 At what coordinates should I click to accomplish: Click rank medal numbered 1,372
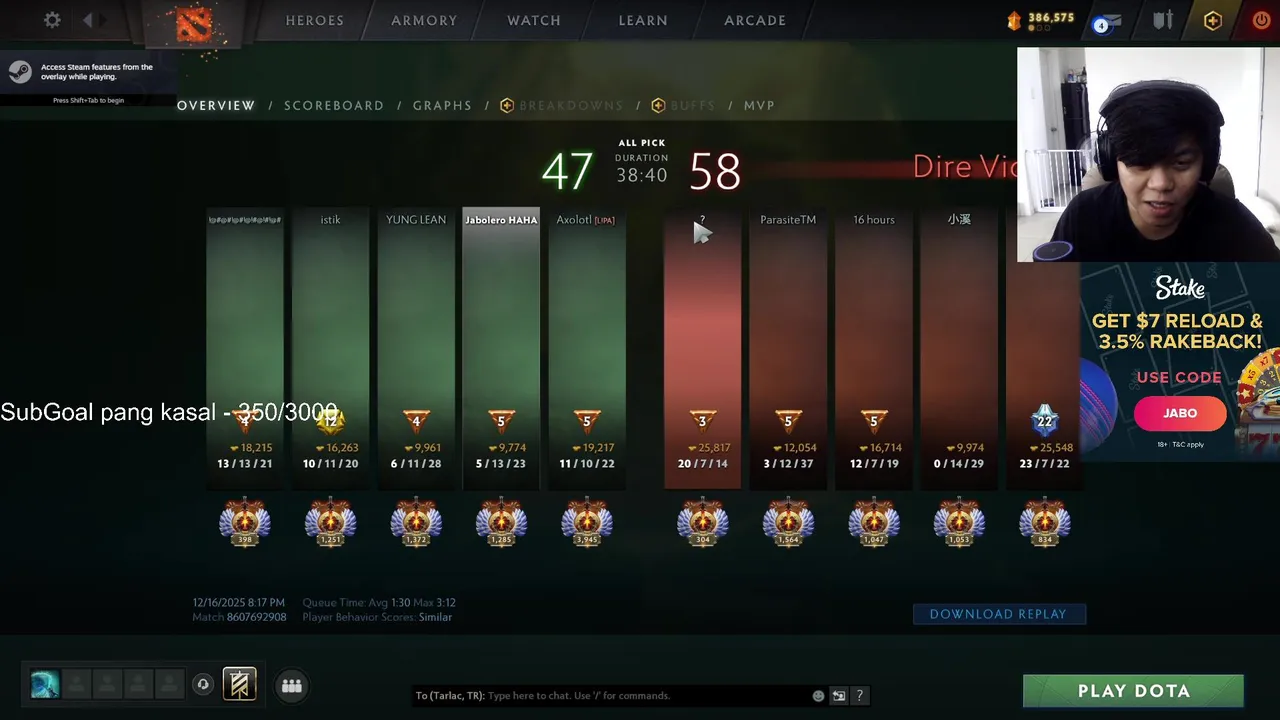click(x=416, y=523)
